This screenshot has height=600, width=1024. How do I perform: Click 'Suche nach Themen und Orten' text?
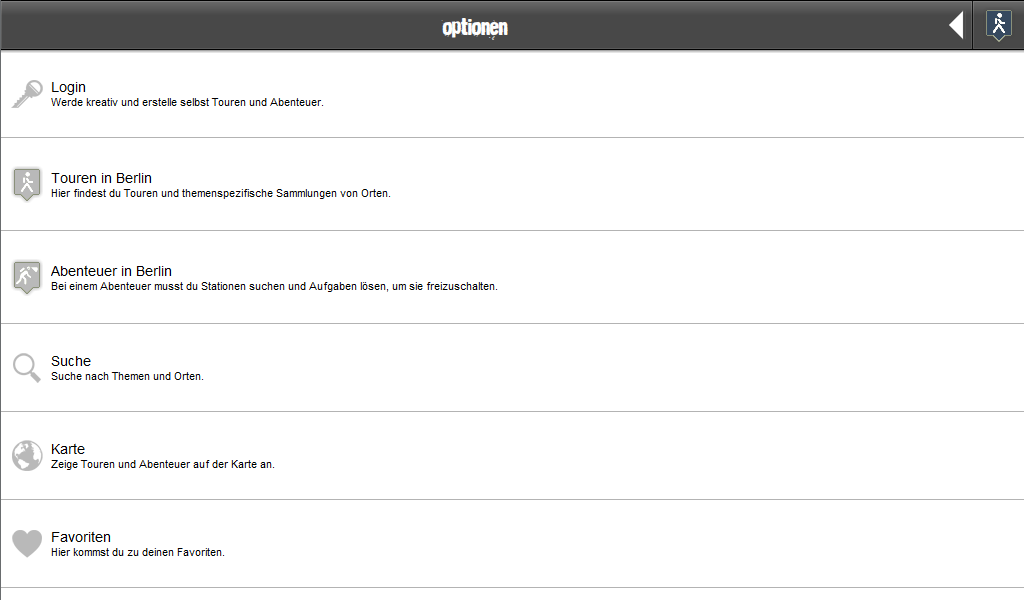point(127,377)
